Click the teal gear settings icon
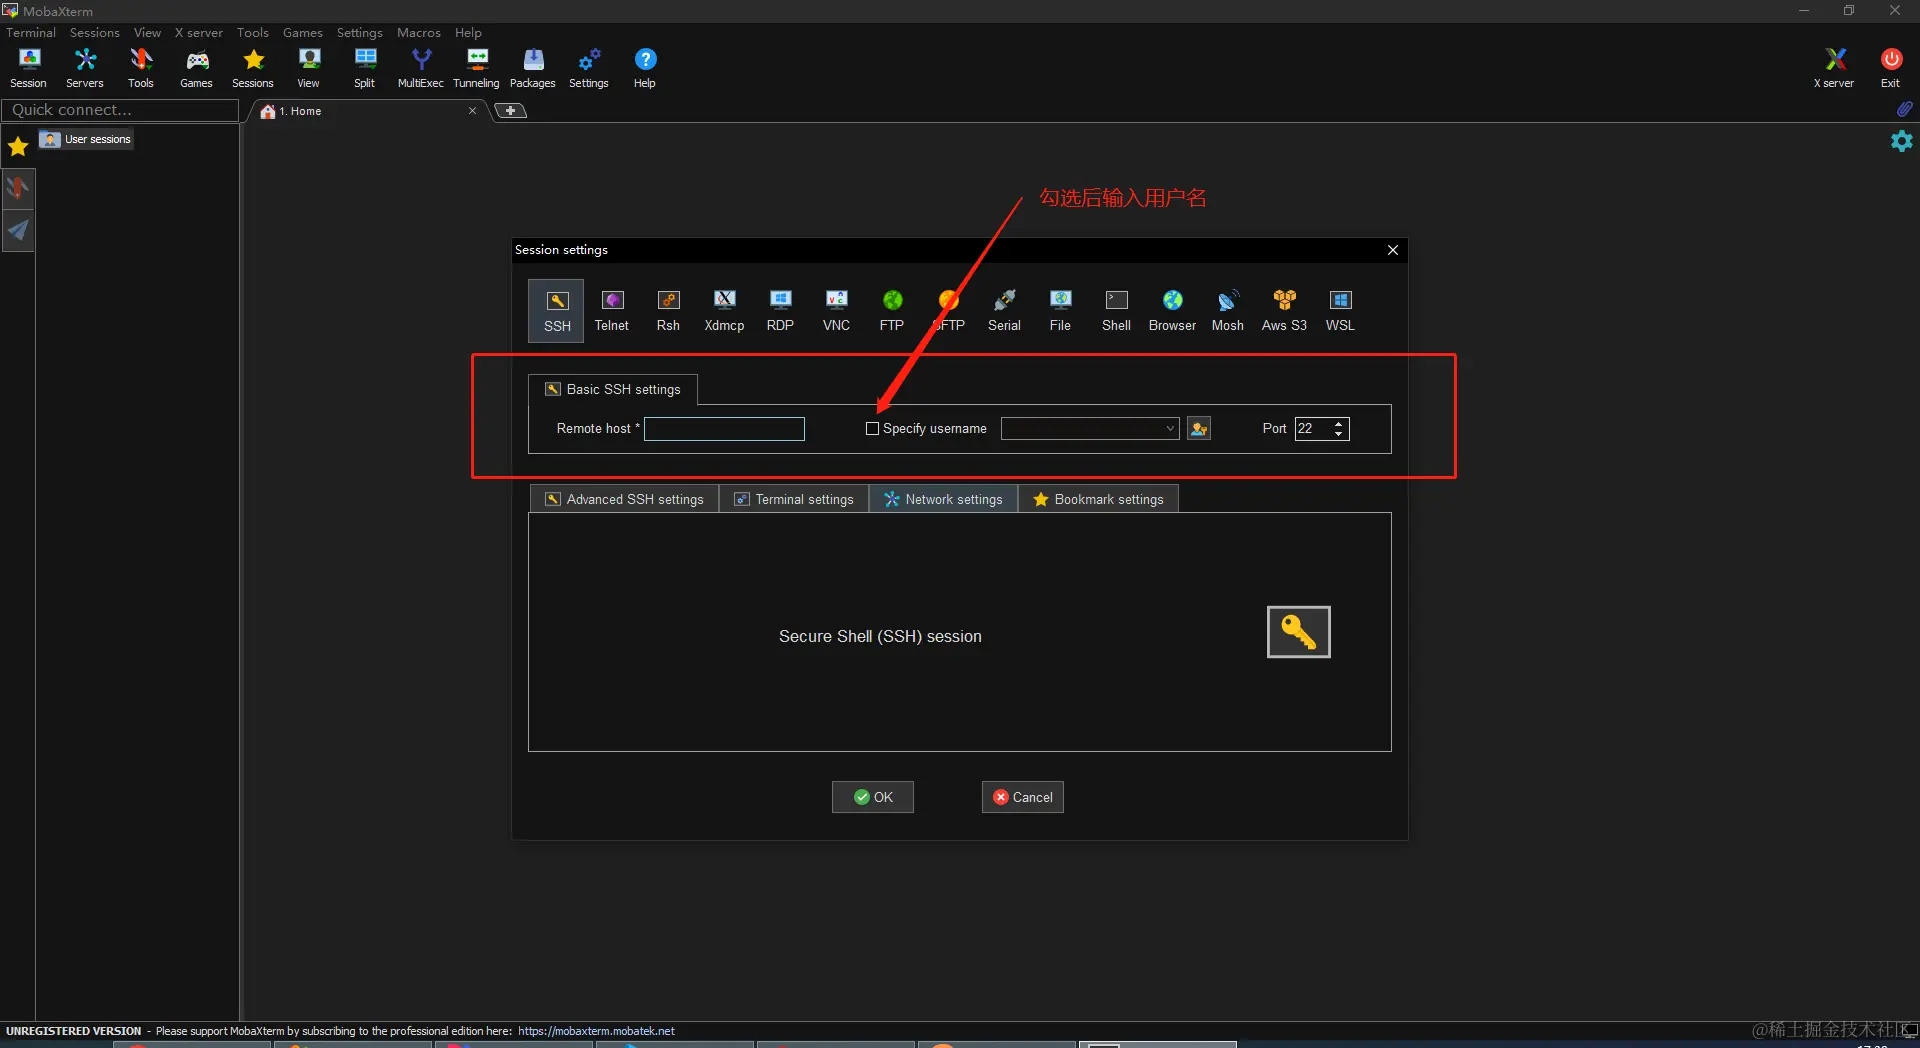1920x1048 pixels. 1902,141
